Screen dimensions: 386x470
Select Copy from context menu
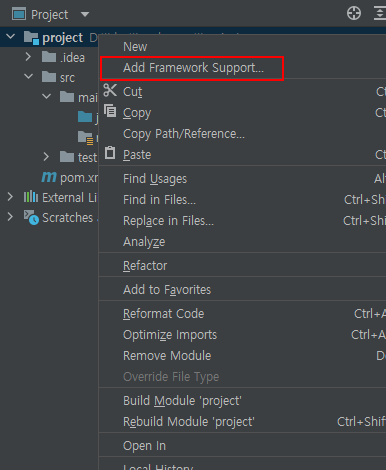(243, 113)
